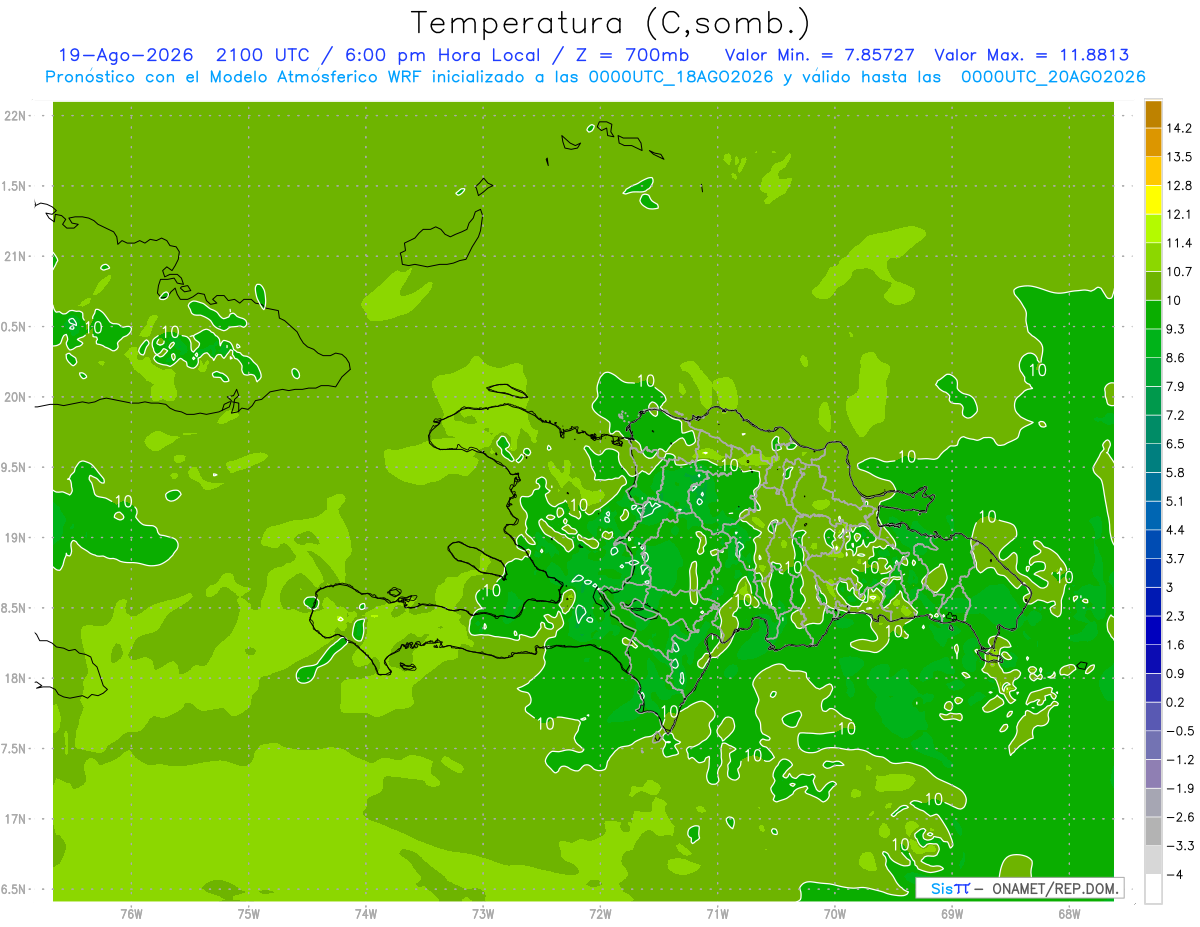Click the '21N' latitude tick label

click(16, 256)
